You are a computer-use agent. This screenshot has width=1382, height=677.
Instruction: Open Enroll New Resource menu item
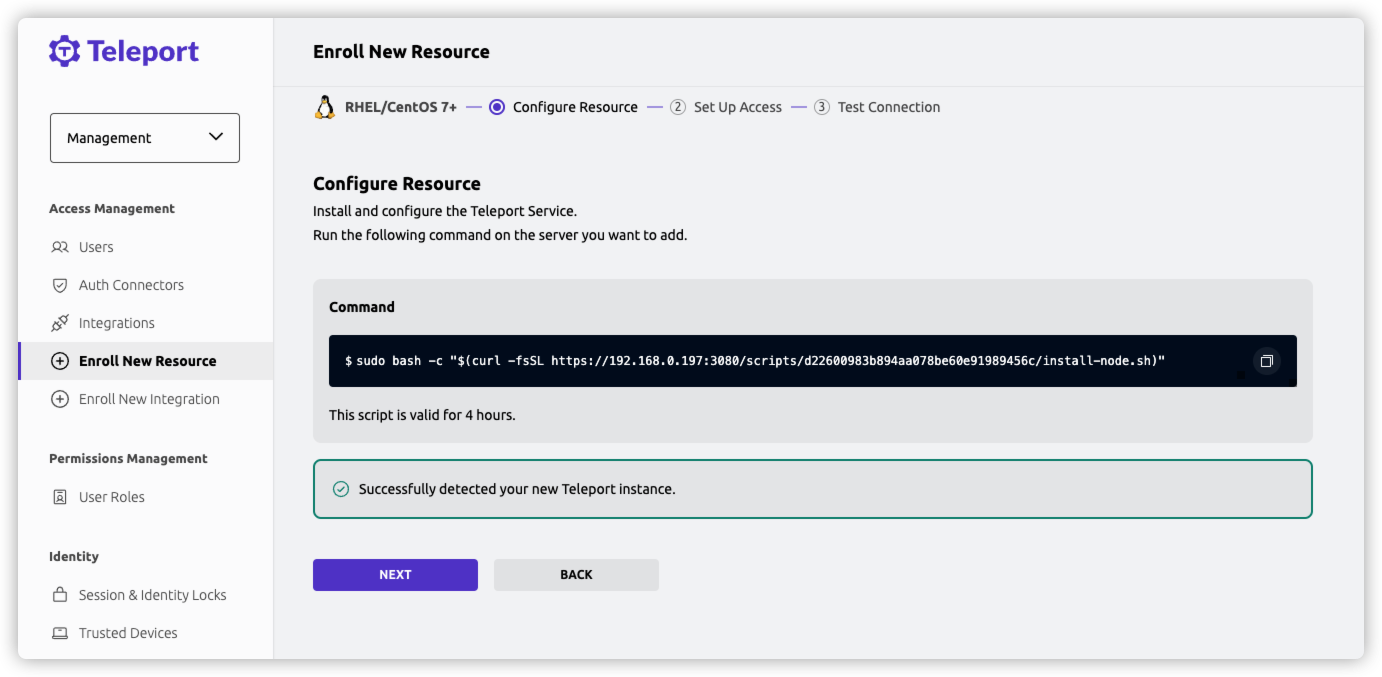tap(146, 361)
